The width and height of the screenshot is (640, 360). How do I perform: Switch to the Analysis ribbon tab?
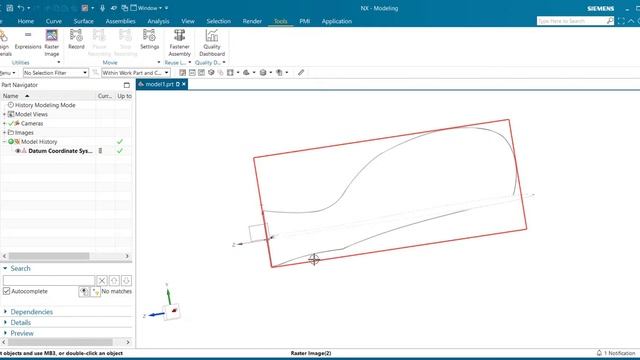pos(158,21)
